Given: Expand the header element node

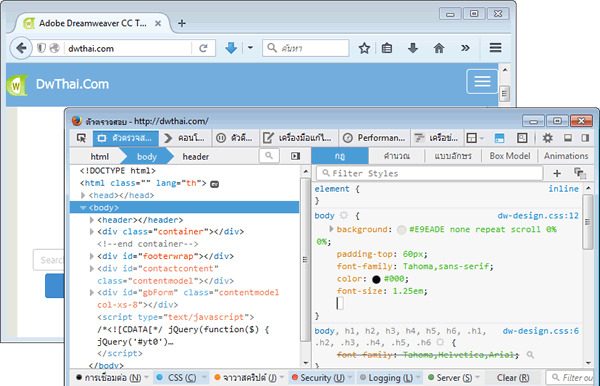Looking at the screenshot, I should tap(91, 220).
